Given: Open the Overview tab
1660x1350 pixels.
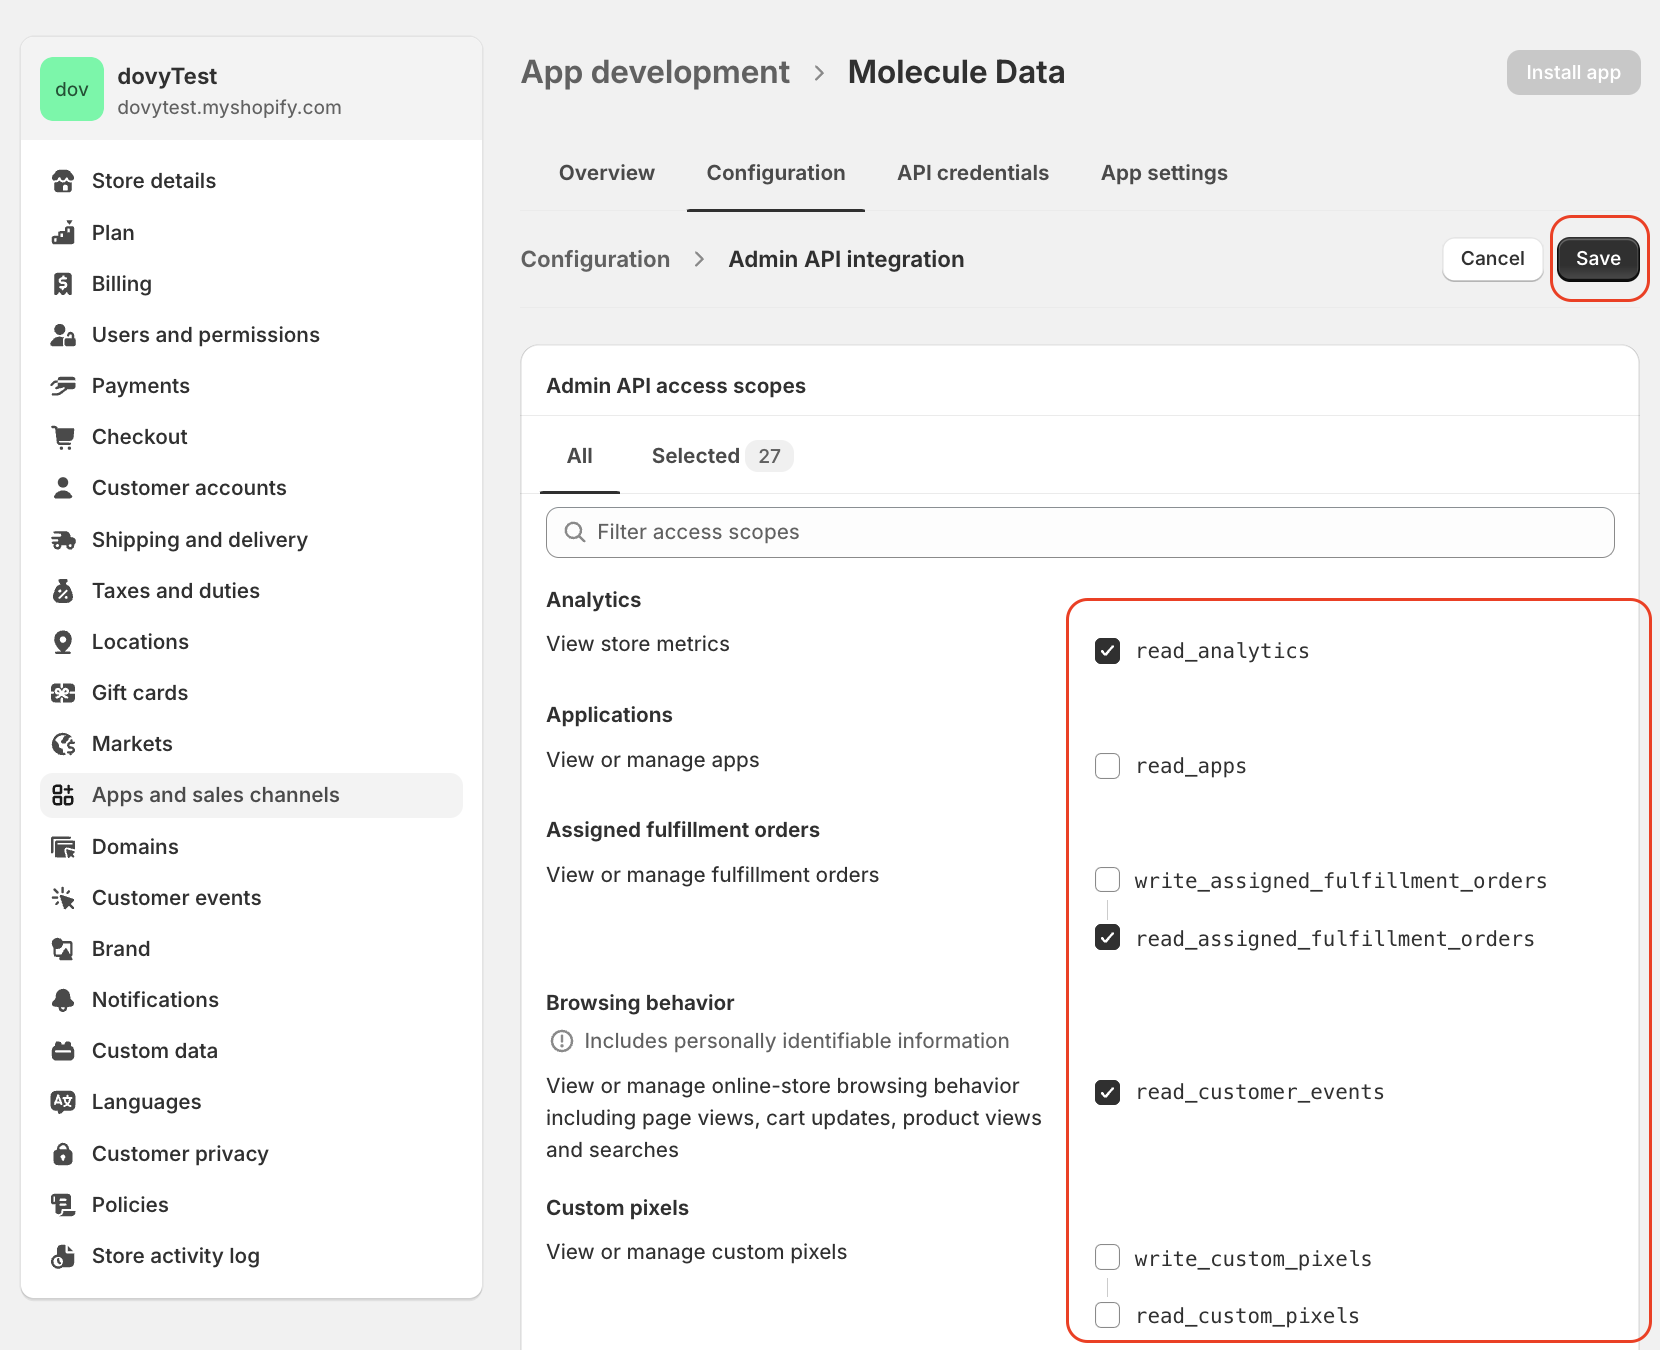Looking at the screenshot, I should 606,173.
